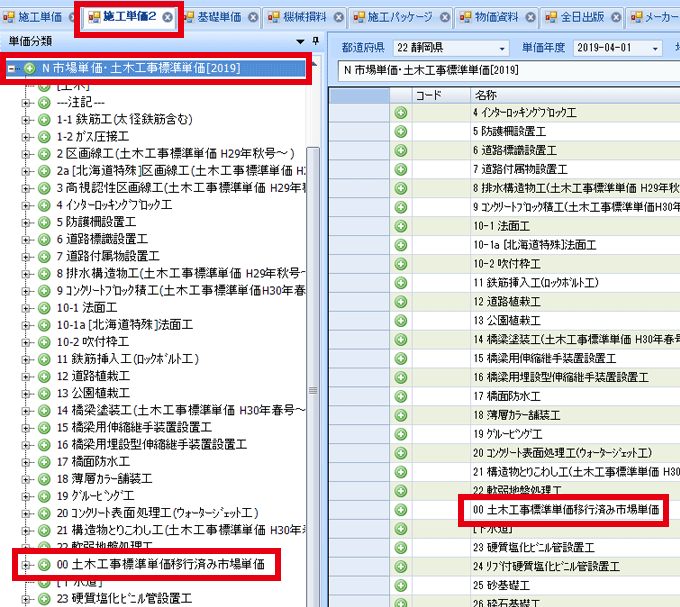Click green plus icon in 4 インターロッキングブロック工 table row
This screenshot has width=680, height=607.
pyautogui.click(x=401, y=113)
